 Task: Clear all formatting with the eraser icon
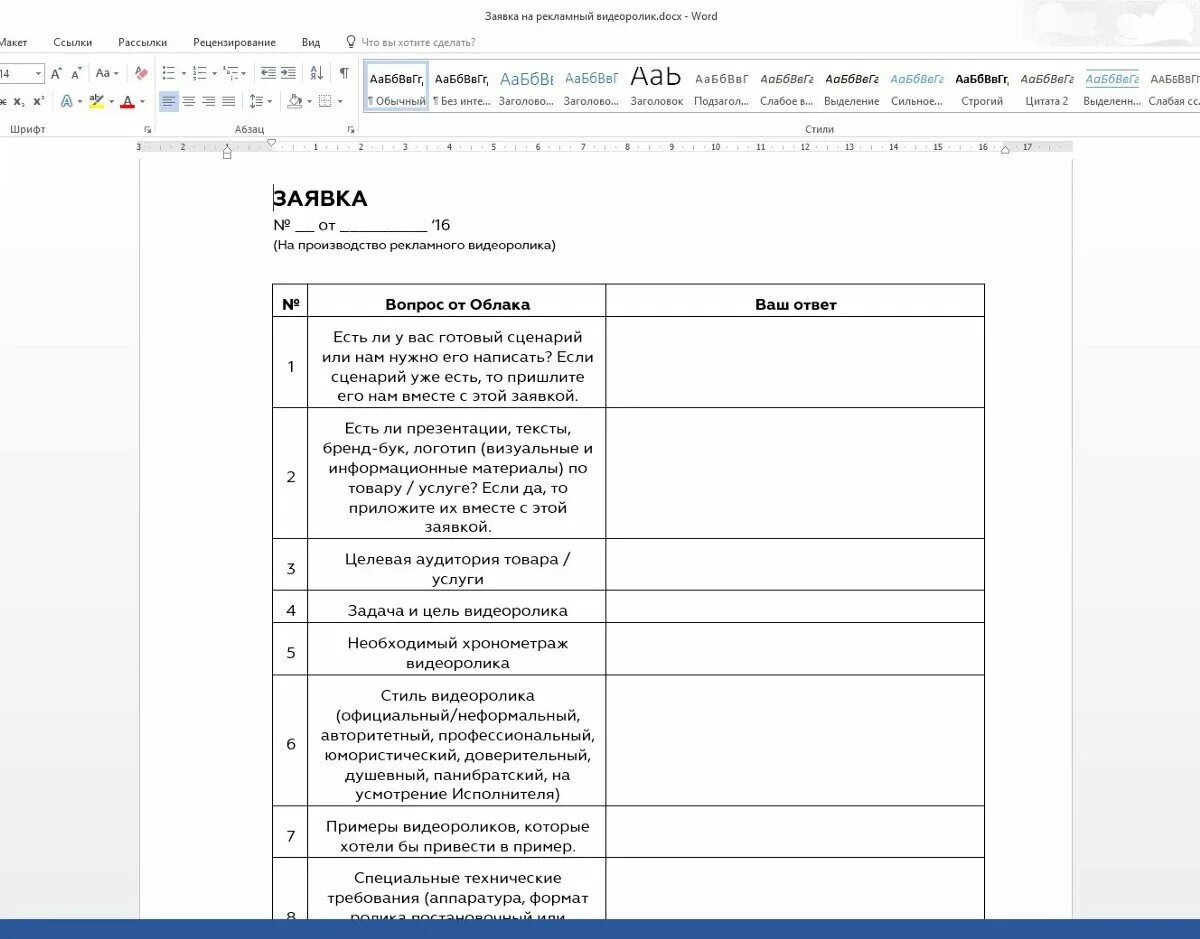(x=141, y=73)
